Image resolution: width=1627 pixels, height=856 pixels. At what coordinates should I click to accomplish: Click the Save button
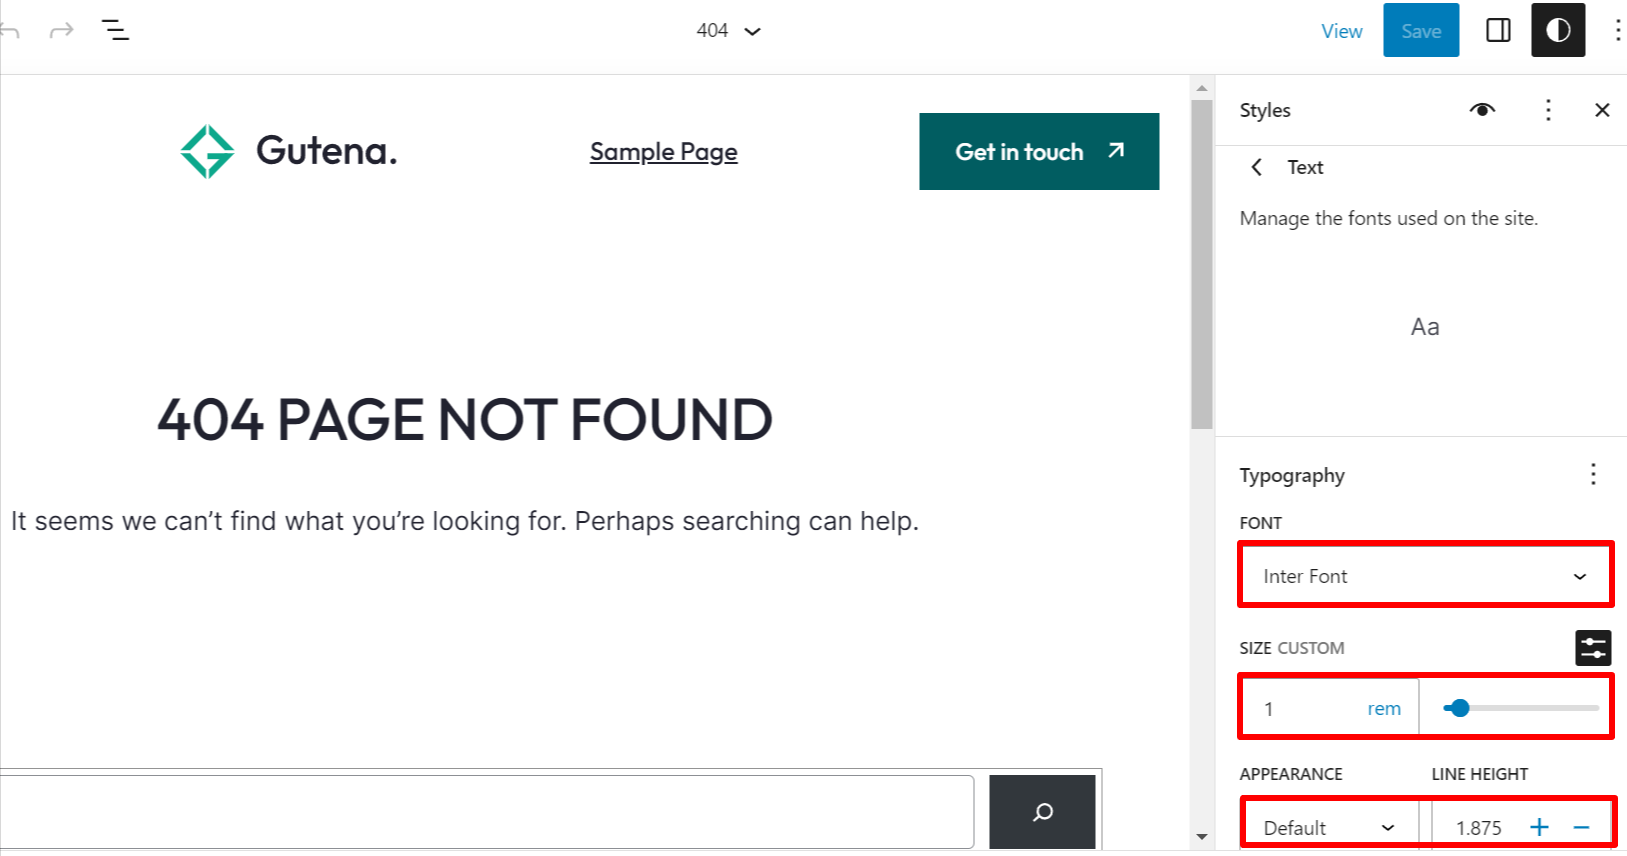1421,30
